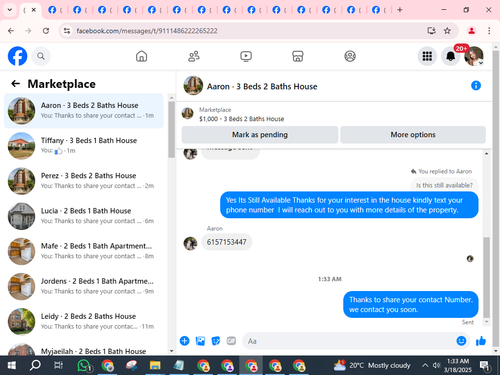Open Myjaeillah 2 Beds 1 Bath House chat
The height and width of the screenshot is (375, 500).
[x=84, y=349]
